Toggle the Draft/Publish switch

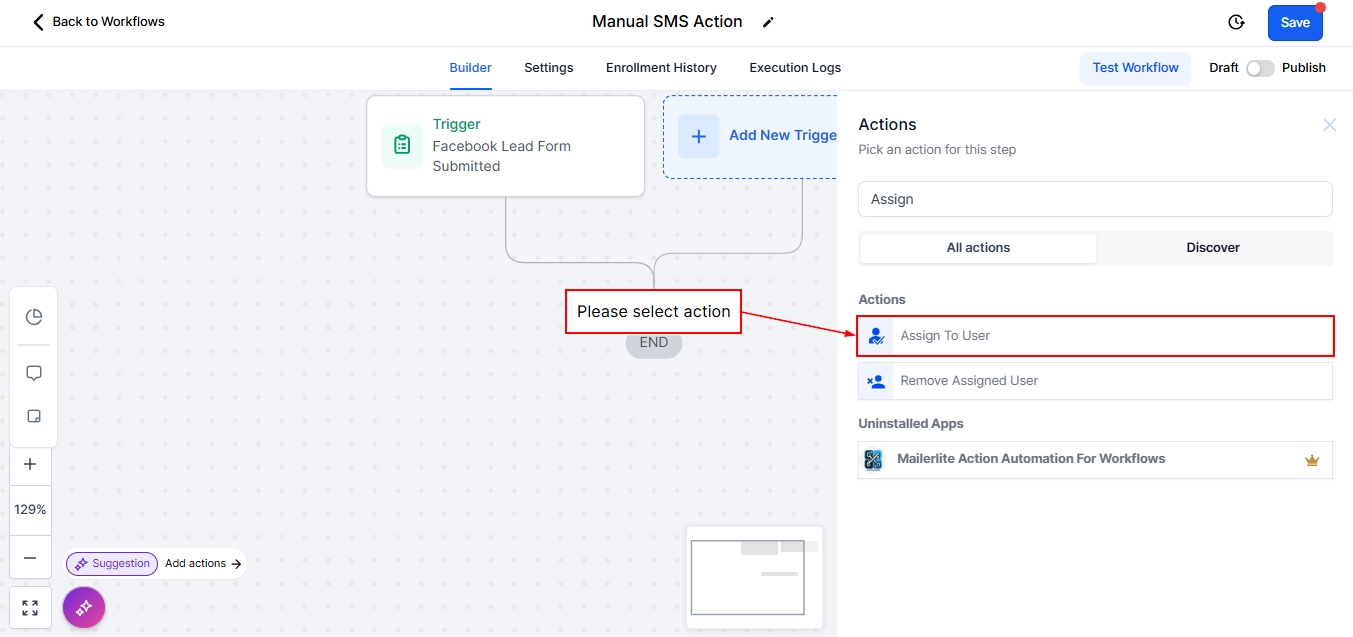click(1260, 68)
